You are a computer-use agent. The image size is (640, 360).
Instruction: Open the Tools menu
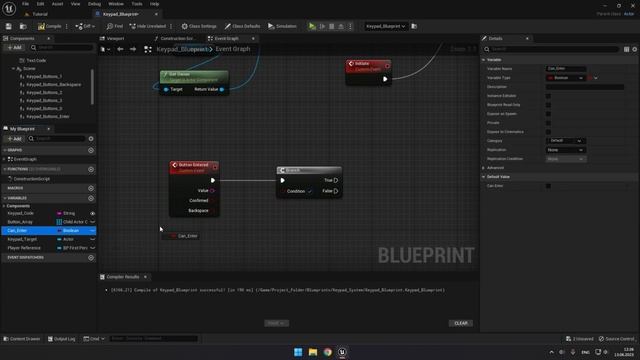(137, 4)
